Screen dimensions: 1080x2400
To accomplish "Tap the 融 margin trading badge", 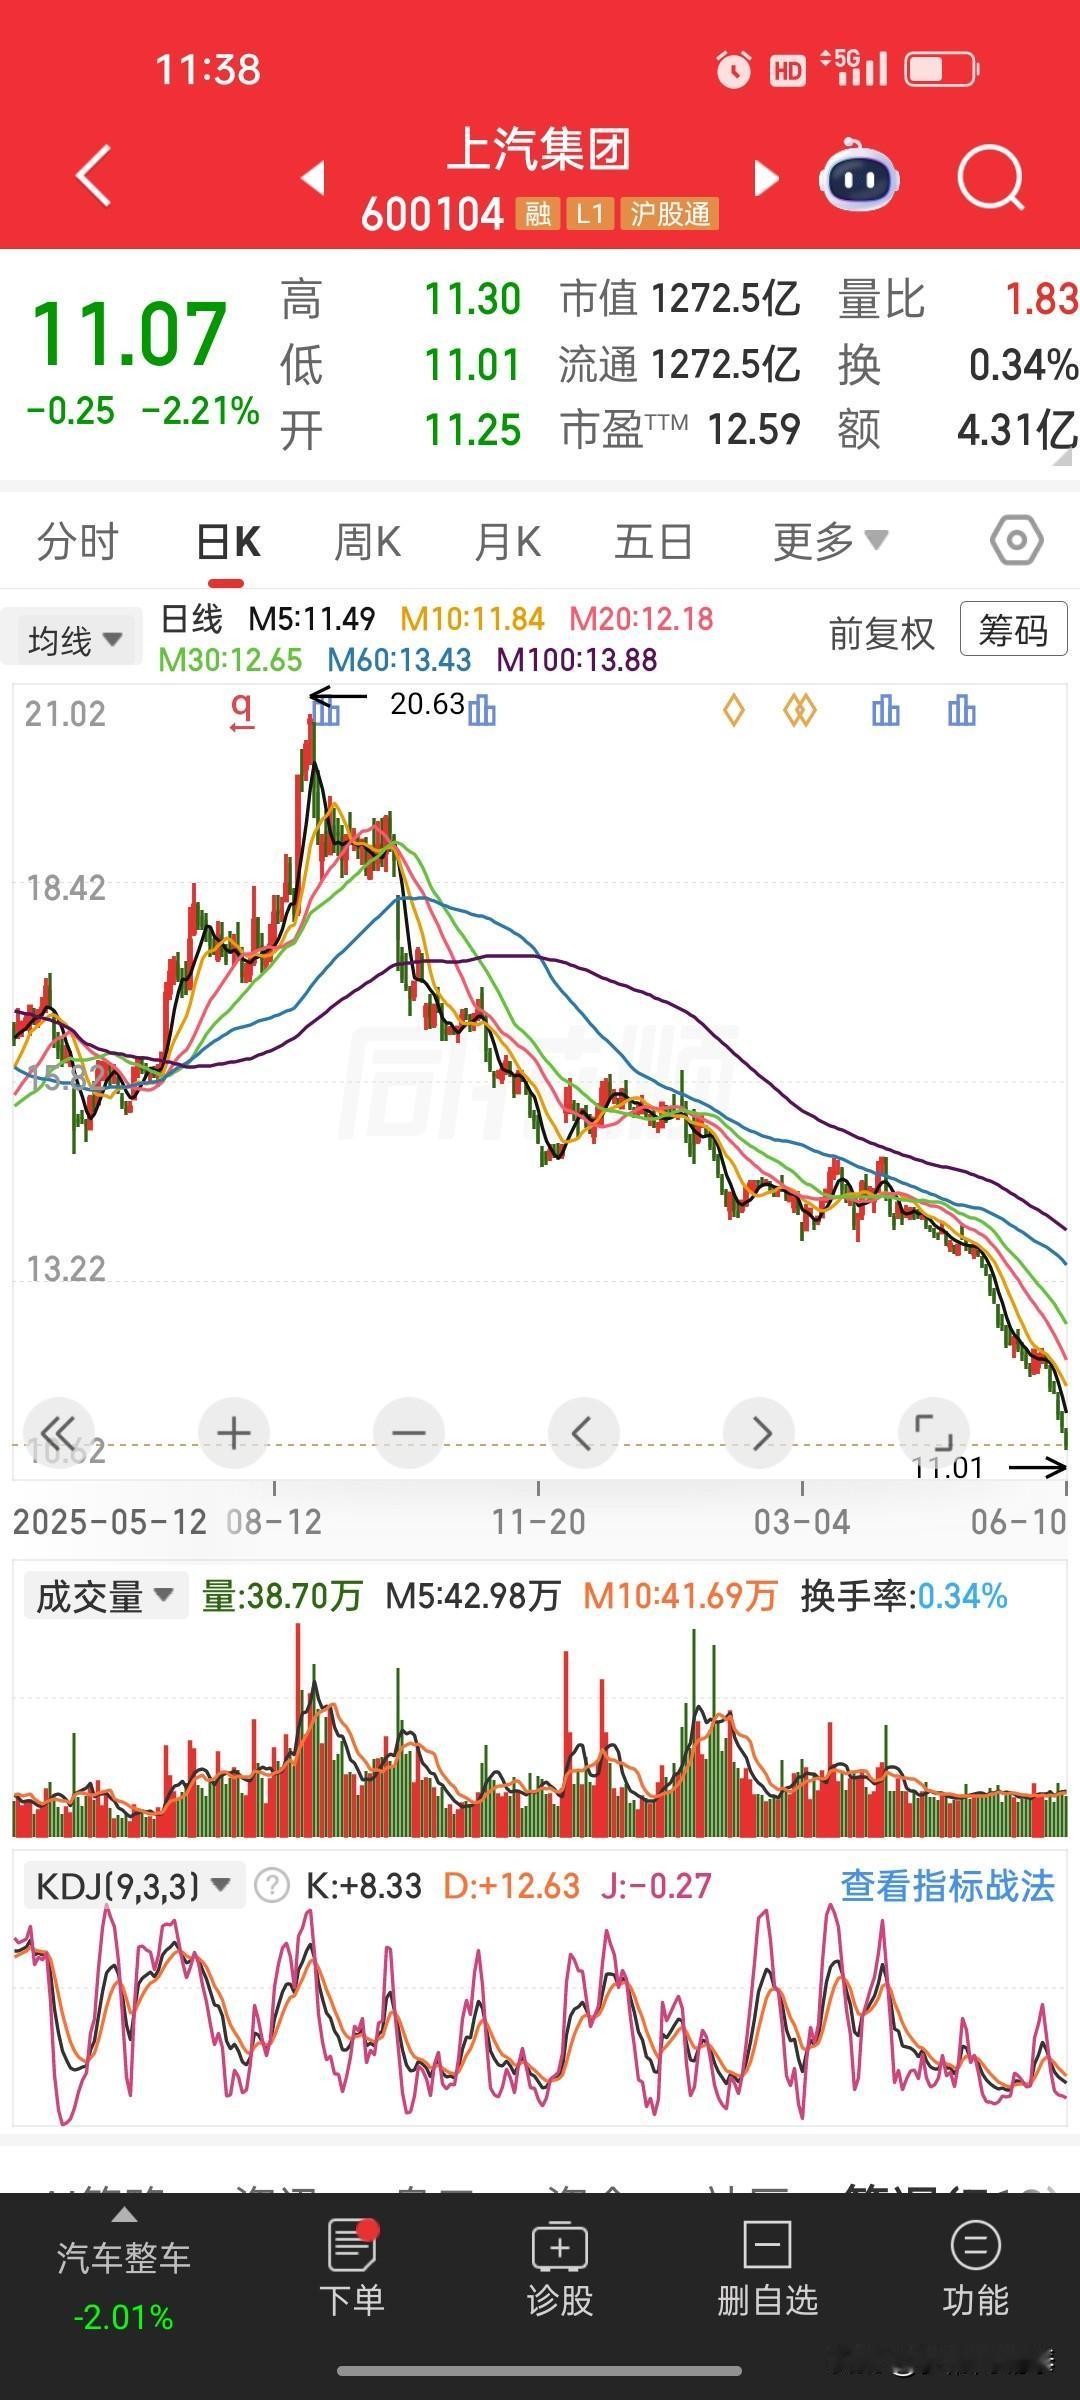I will point(538,214).
